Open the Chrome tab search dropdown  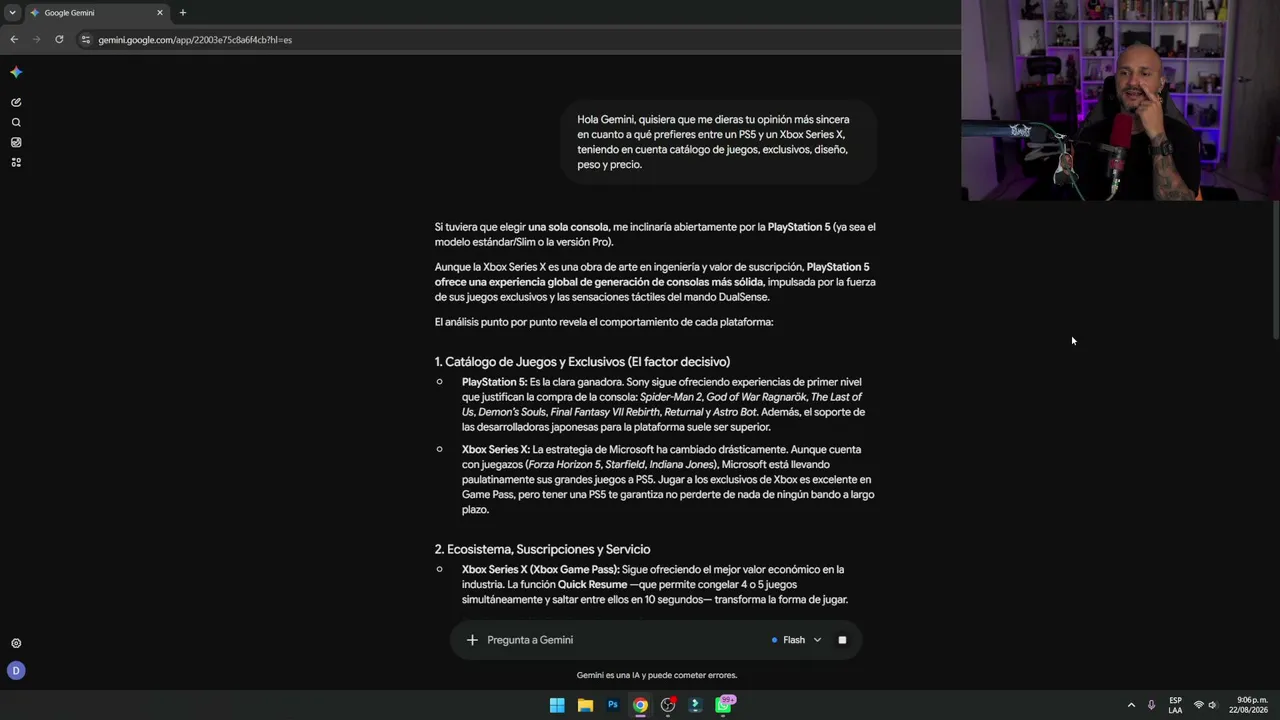click(12, 13)
